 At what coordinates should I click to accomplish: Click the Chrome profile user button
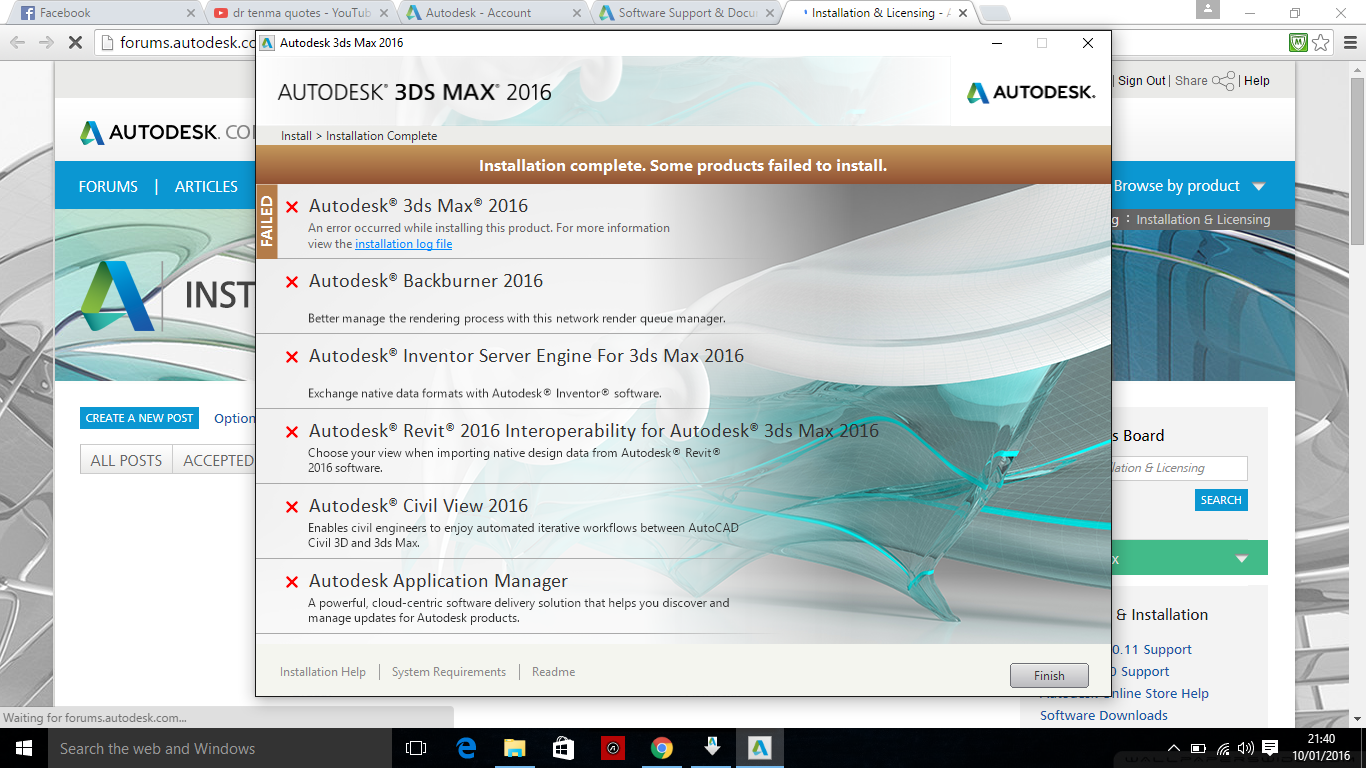(1209, 10)
